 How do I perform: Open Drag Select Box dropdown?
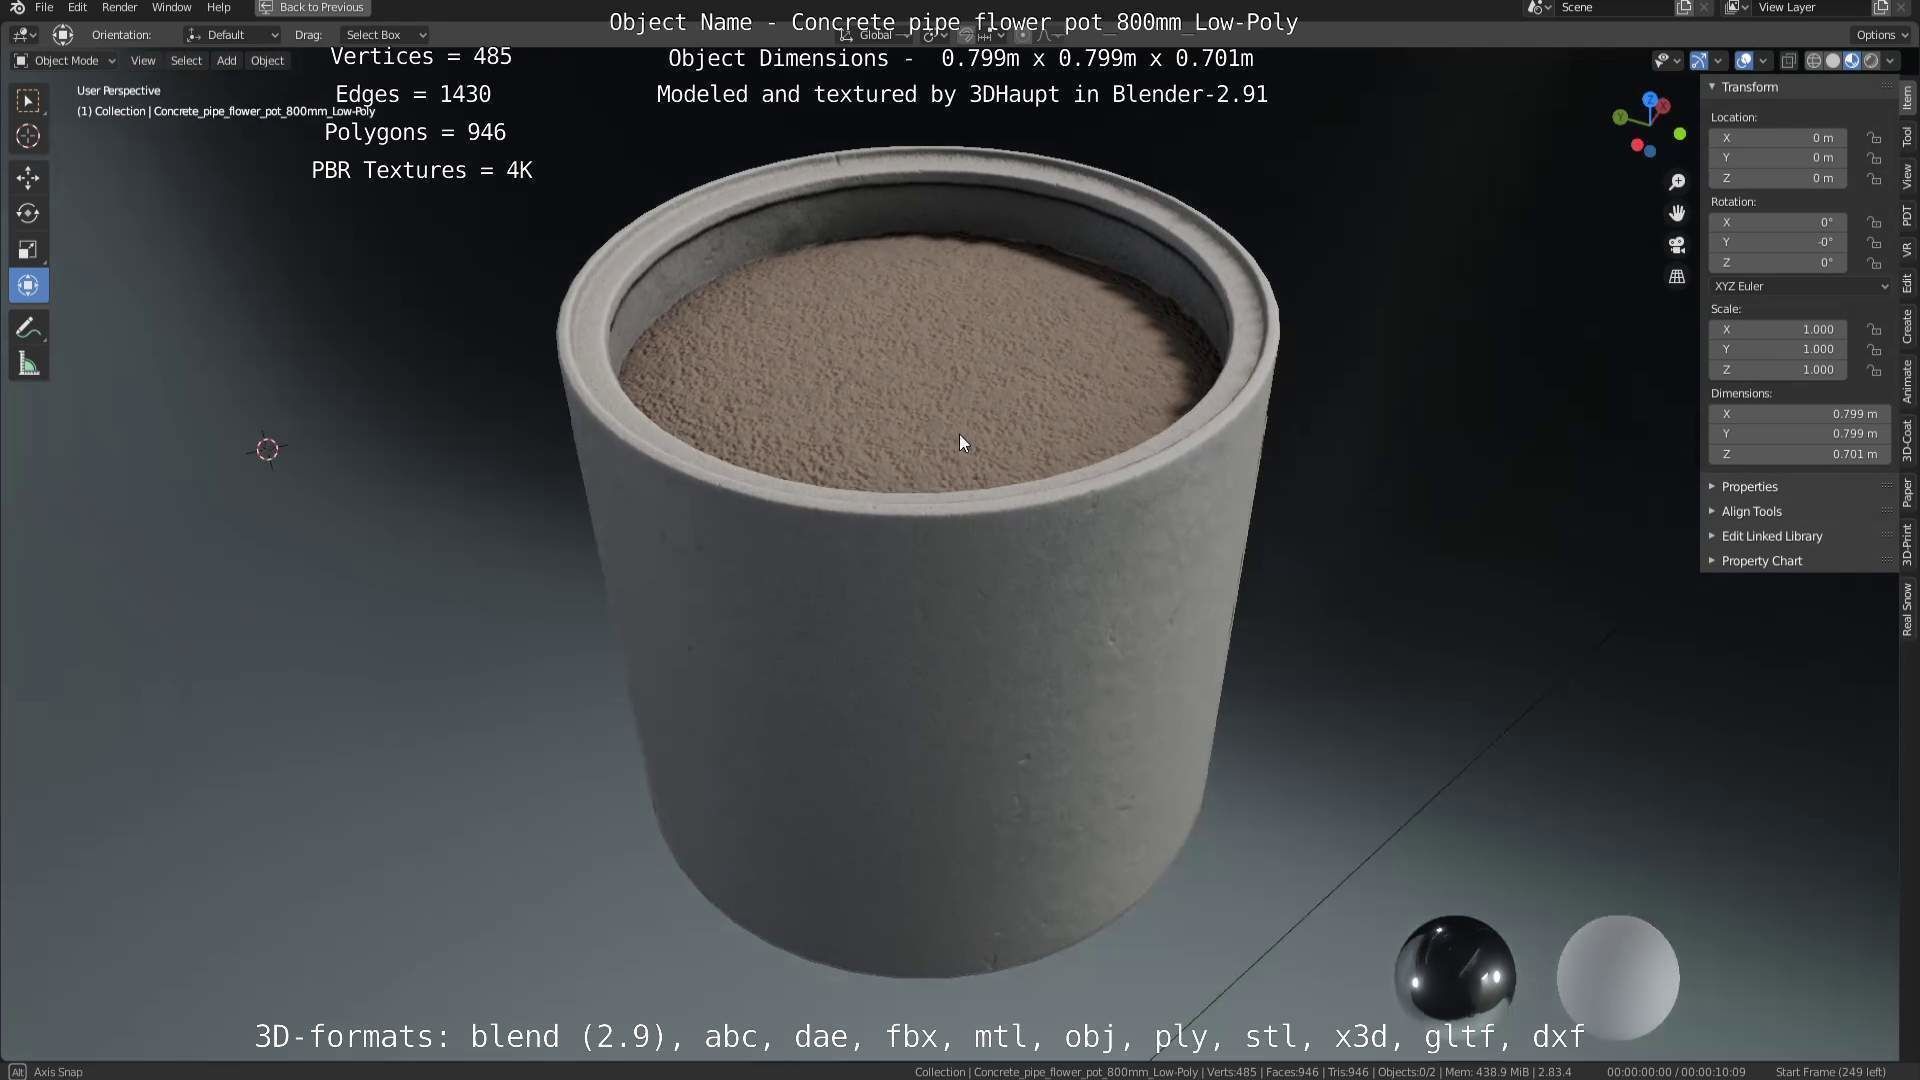coord(385,35)
